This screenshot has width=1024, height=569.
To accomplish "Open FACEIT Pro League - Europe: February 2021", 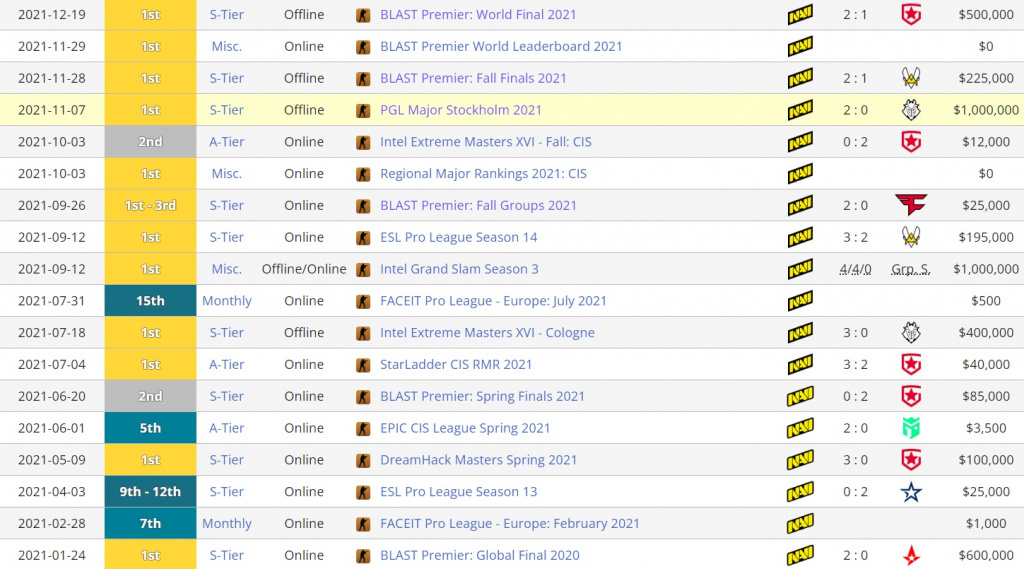I will click(x=509, y=523).
